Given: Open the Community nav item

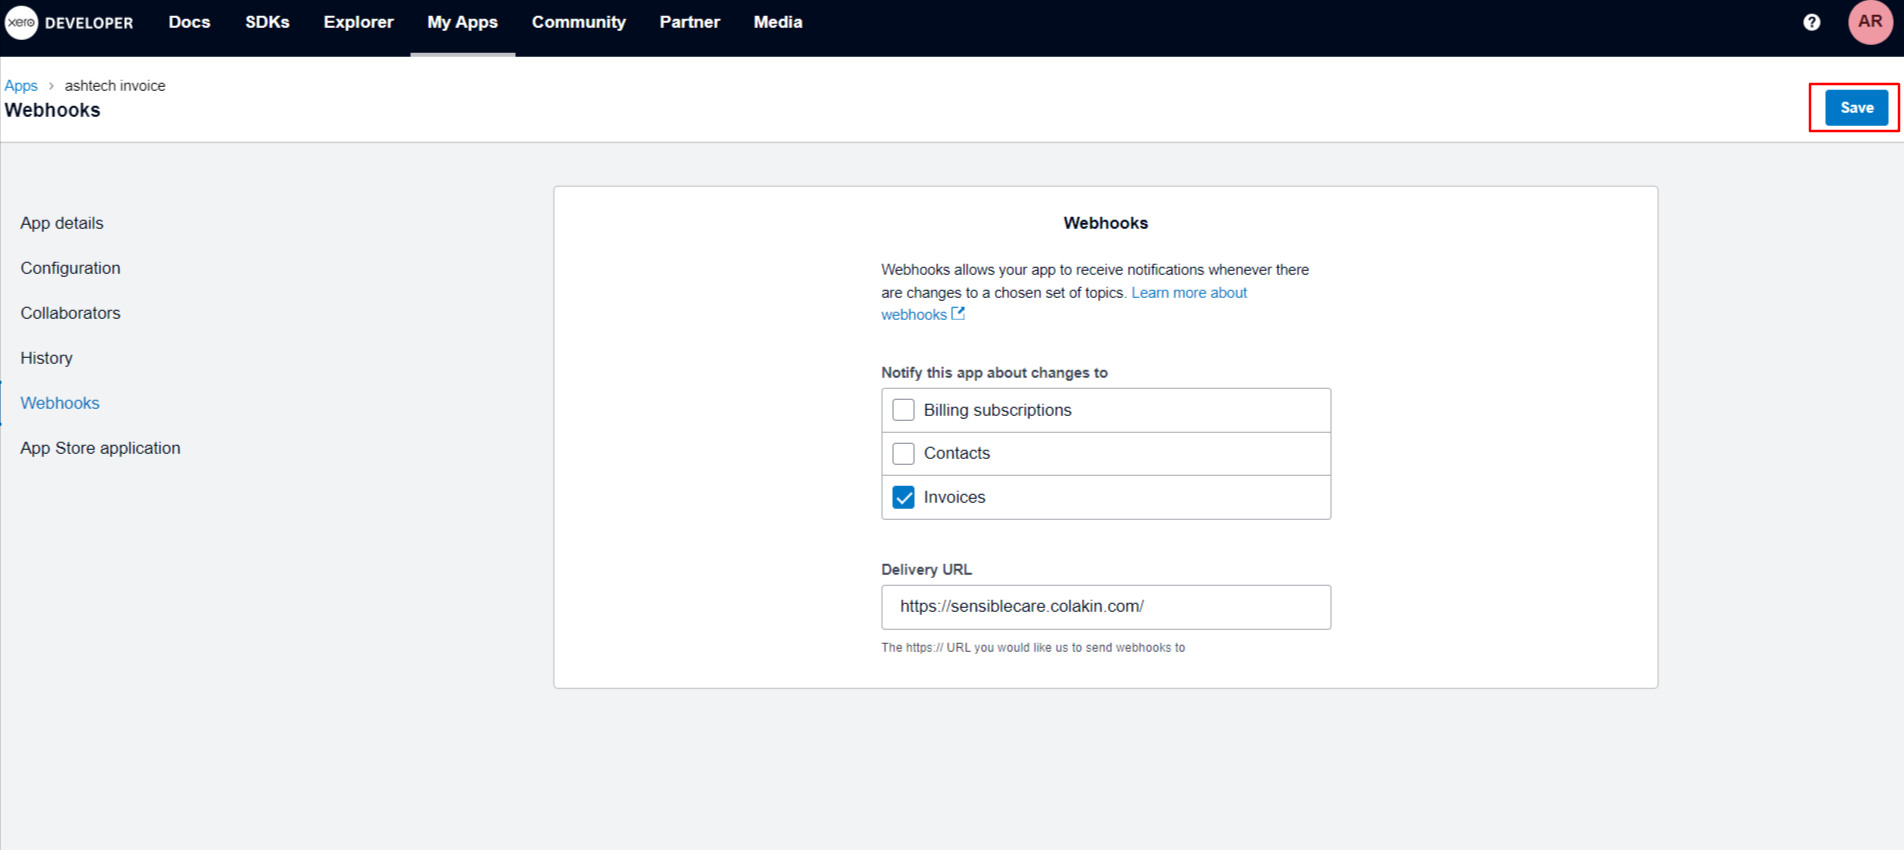Looking at the screenshot, I should pos(578,22).
